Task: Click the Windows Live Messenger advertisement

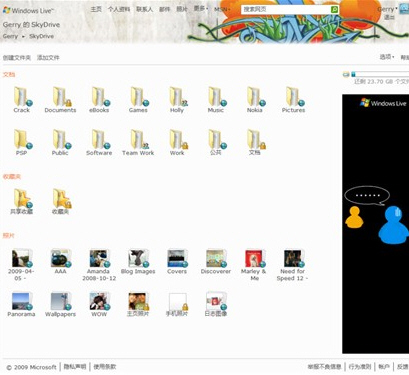Action: [x=375, y=224]
